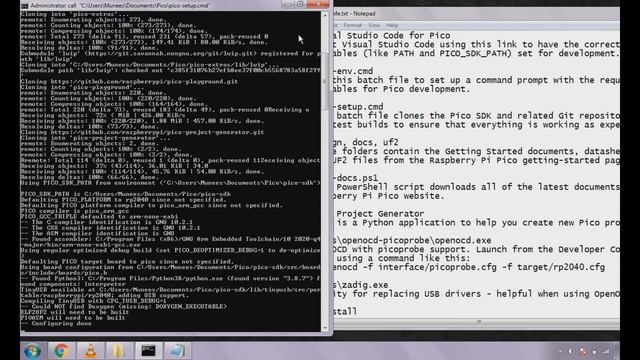Click the 'gn, docs, uf2' line in Notepad
This screenshot has height=360, width=640.
[366, 142]
